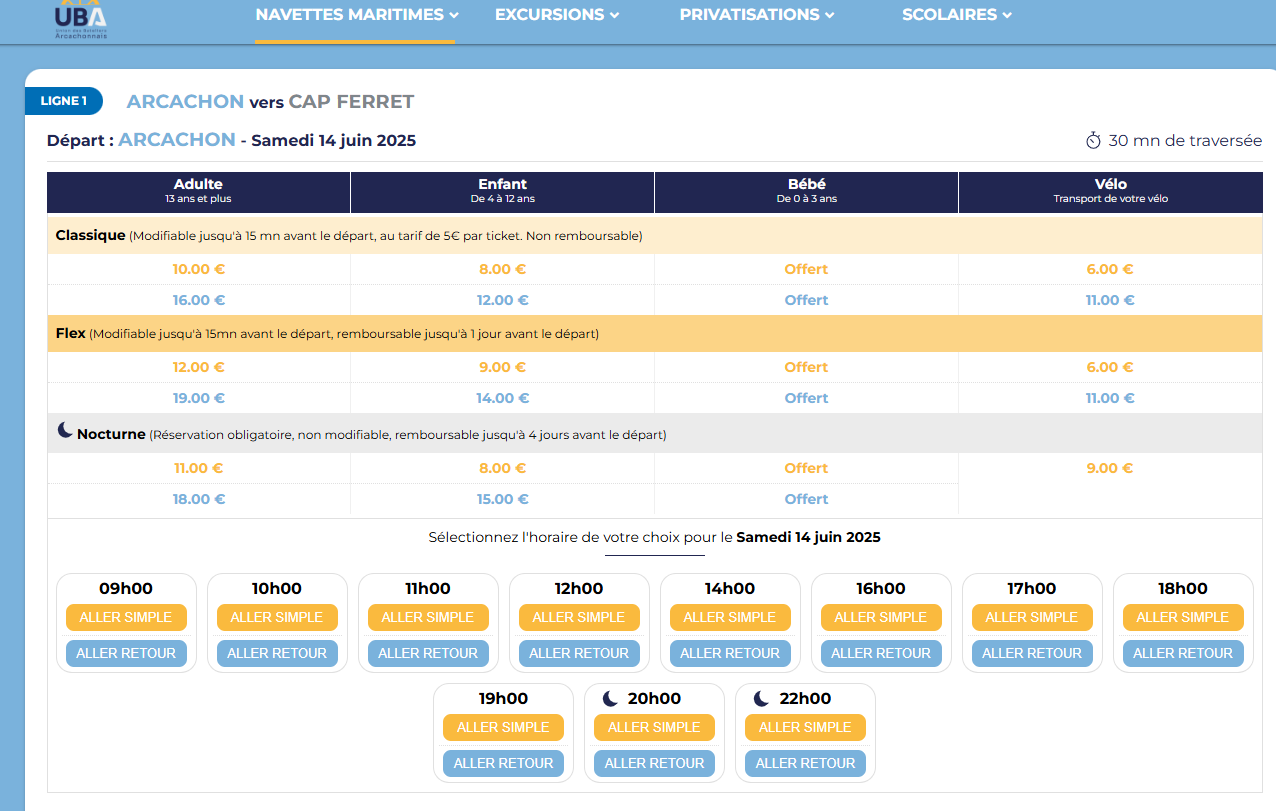Screen dimensions: 1276x811
Task: Expand the Privatisations menu
Action: 755,15
